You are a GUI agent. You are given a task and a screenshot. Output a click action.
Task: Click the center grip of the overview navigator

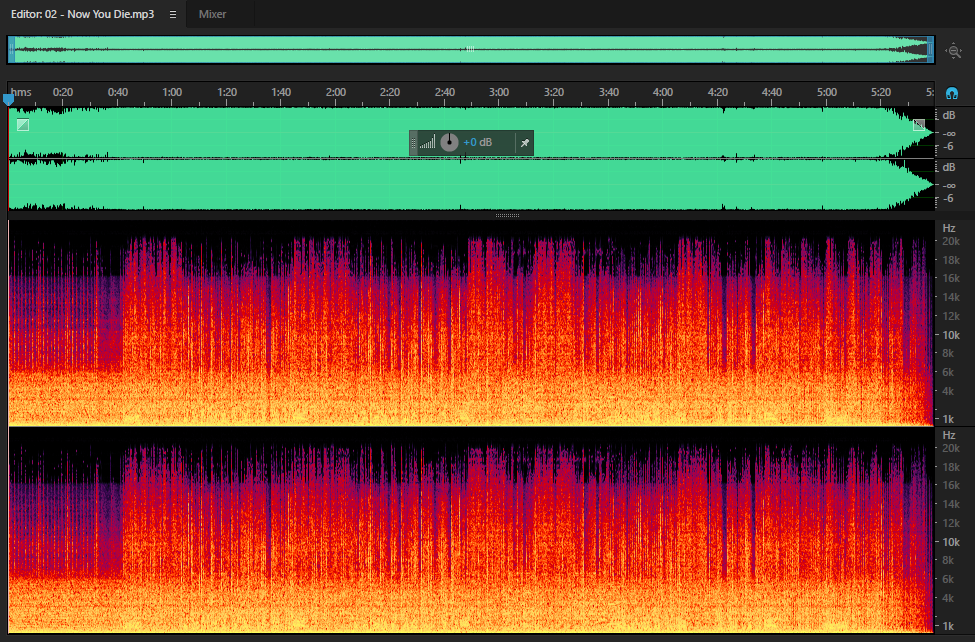tap(470, 49)
